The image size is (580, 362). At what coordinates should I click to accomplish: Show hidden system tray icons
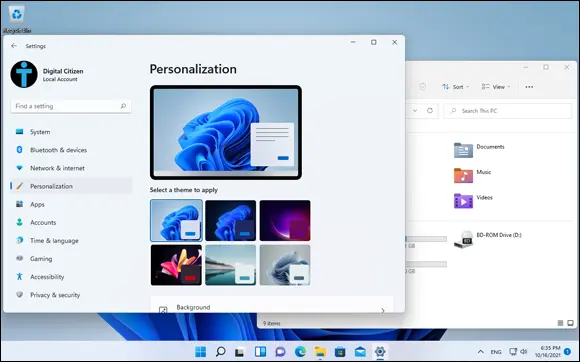click(480, 352)
